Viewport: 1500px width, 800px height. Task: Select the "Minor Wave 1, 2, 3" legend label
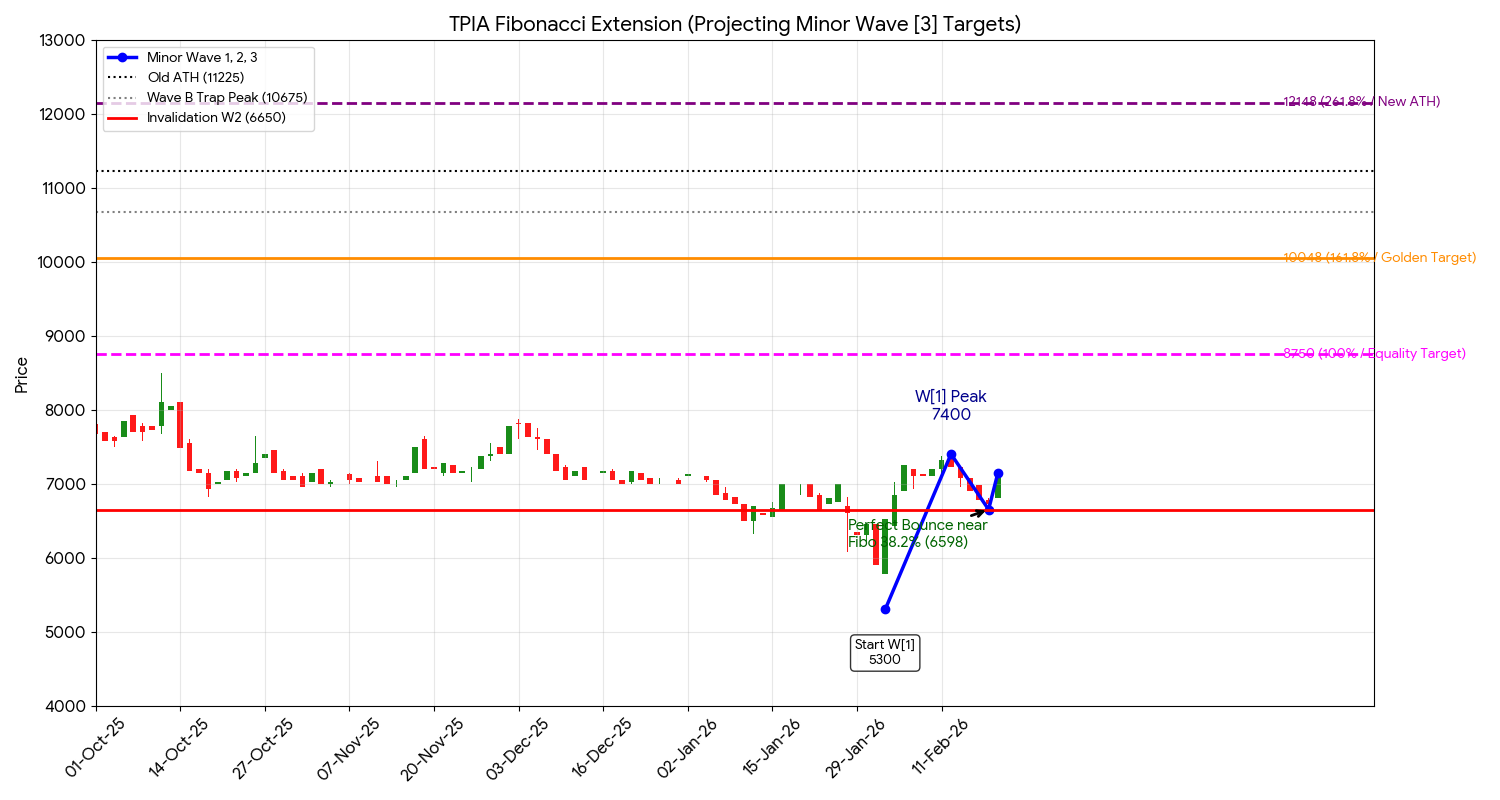[202, 58]
